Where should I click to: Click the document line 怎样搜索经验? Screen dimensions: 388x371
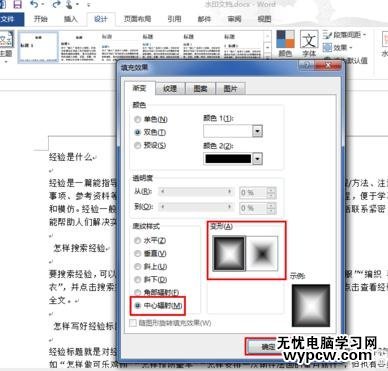pyautogui.click(x=79, y=248)
